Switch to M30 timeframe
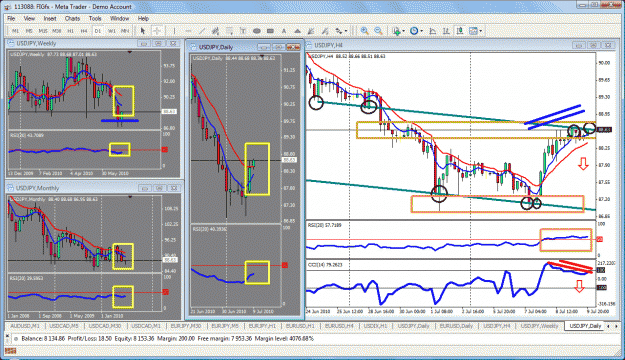Screen dimensions: 625x360 coord(57,31)
